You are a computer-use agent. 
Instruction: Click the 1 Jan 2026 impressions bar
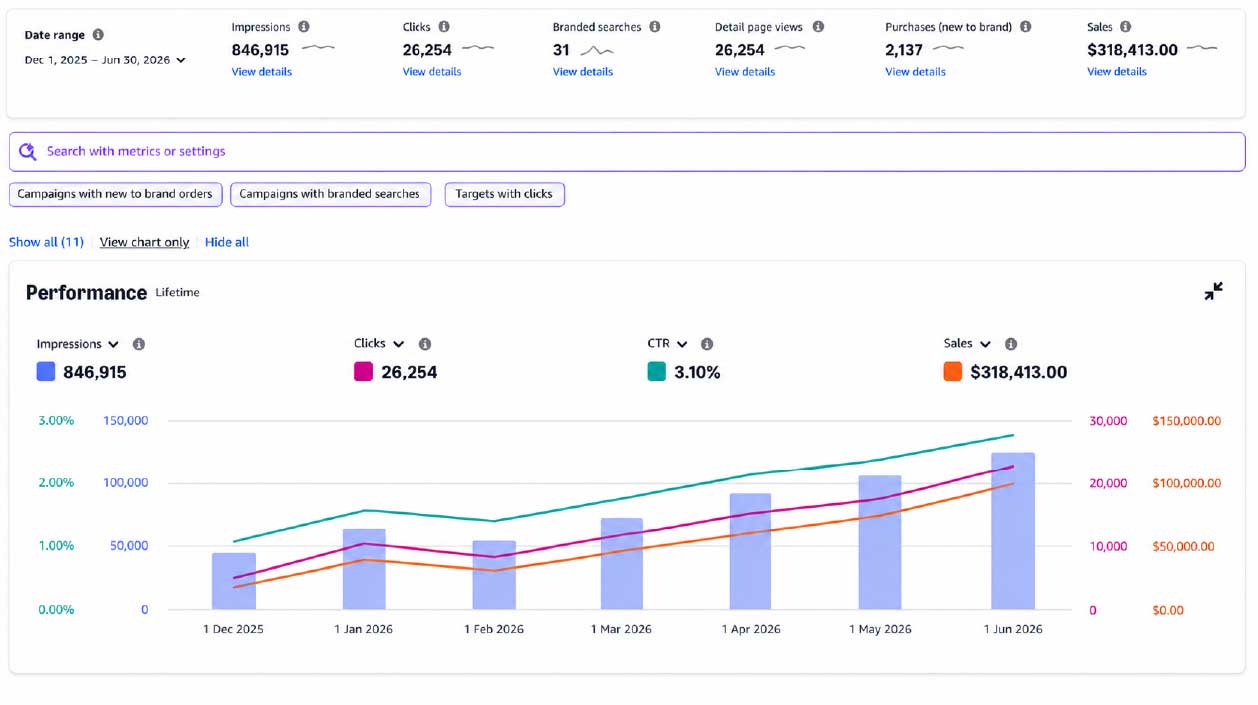pyautogui.click(x=364, y=569)
